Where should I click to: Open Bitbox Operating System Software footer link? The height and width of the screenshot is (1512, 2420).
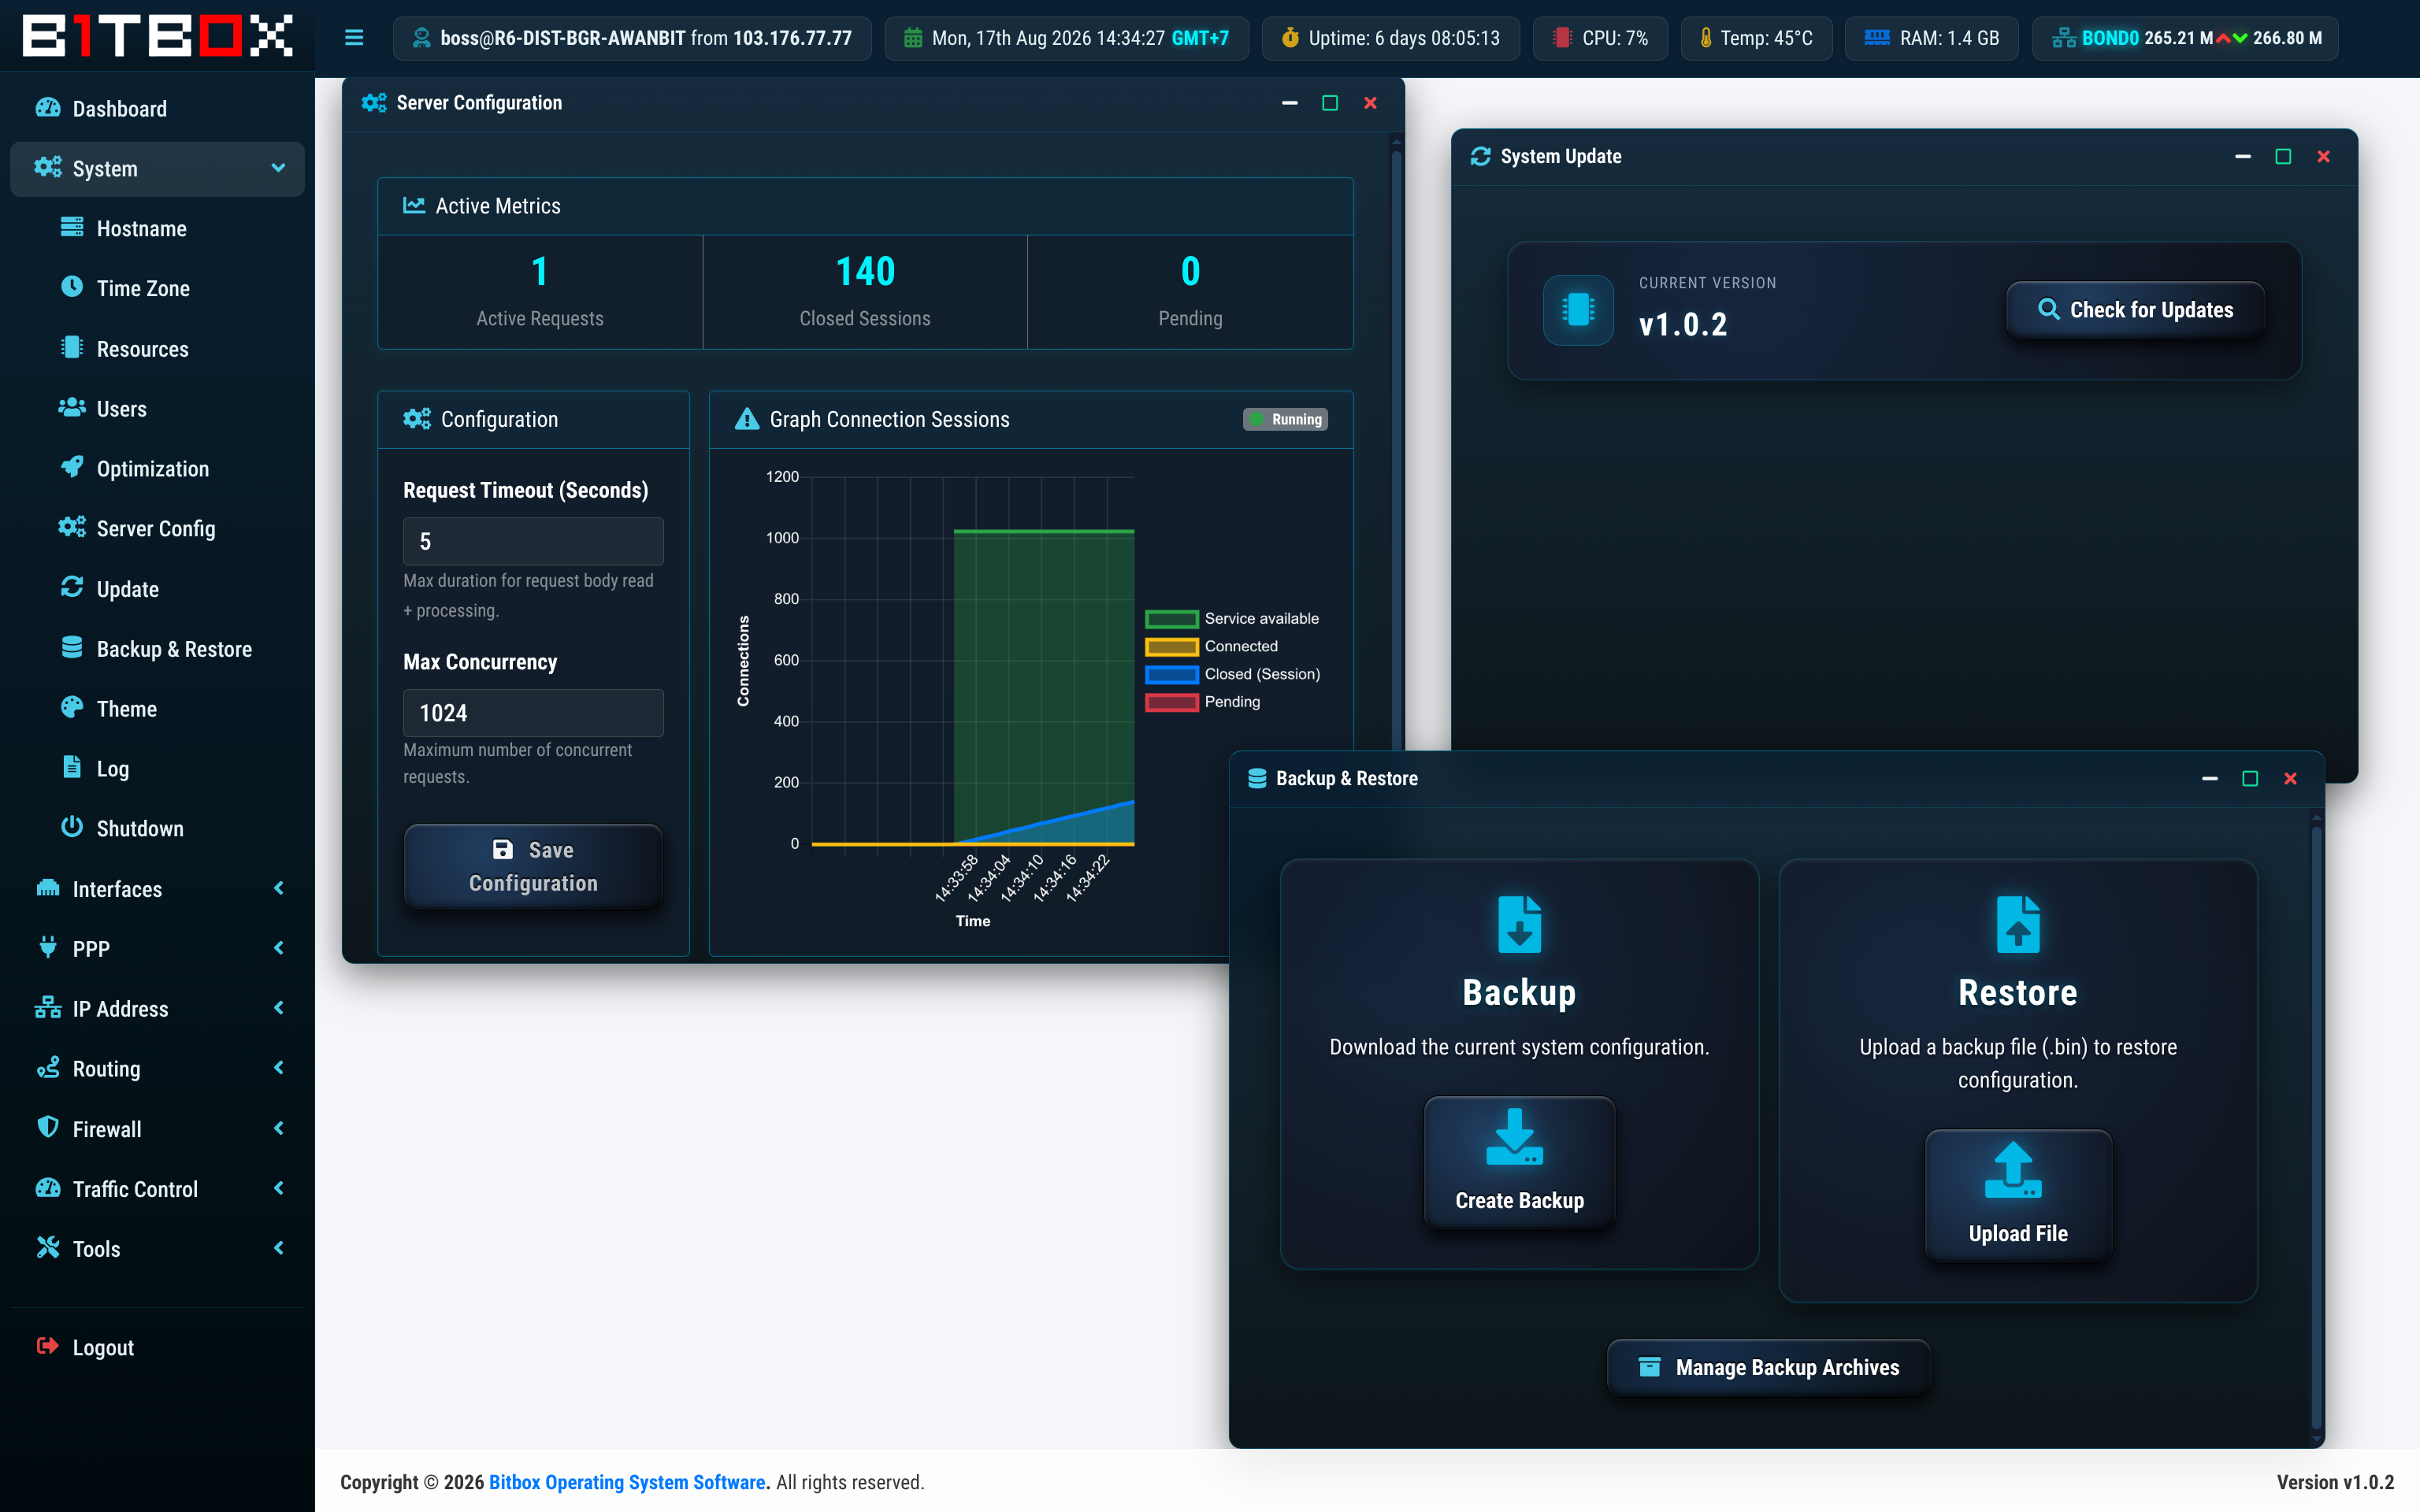point(627,1482)
